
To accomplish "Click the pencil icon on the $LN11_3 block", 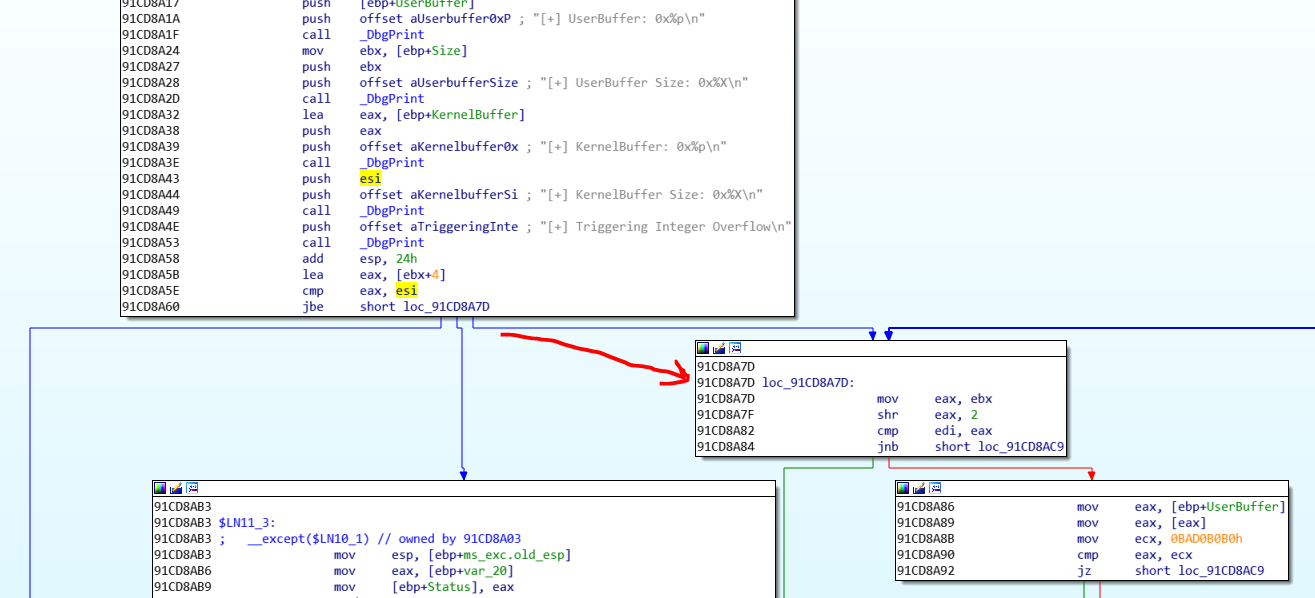I will [176, 488].
